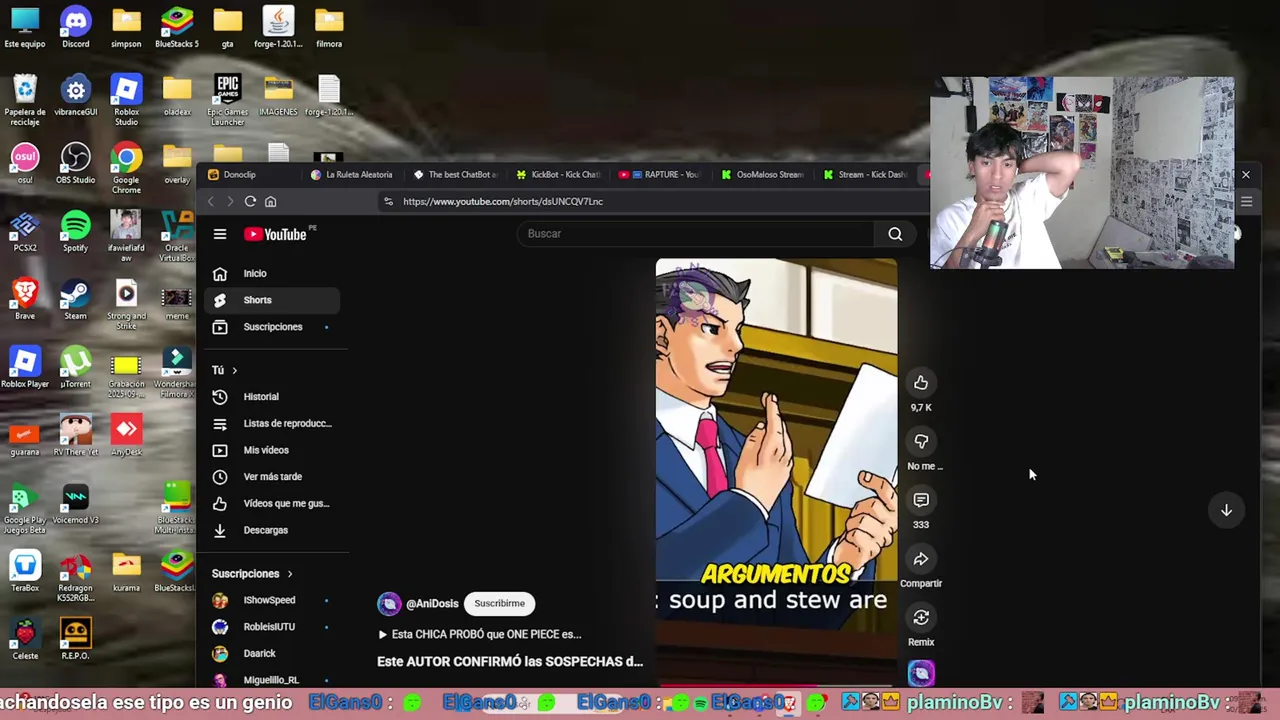Open the R.E.P.O. game icon
Image resolution: width=1280 pixels, height=720 pixels.
click(75, 639)
